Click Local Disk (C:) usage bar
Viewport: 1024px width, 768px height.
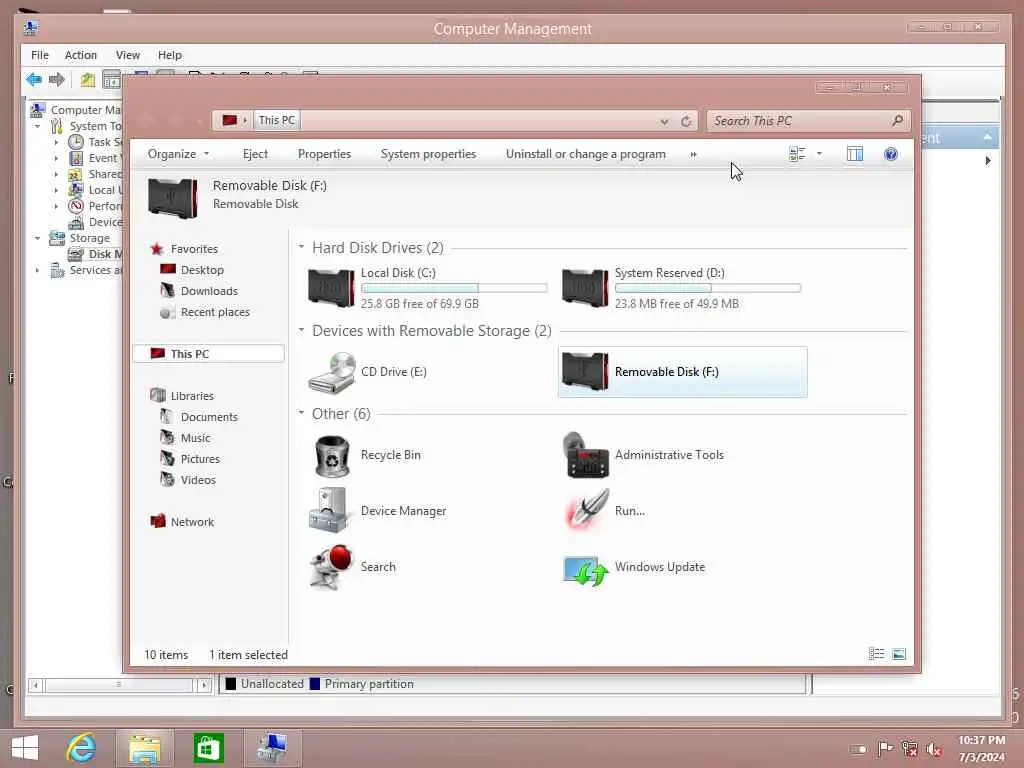point(454,288)
